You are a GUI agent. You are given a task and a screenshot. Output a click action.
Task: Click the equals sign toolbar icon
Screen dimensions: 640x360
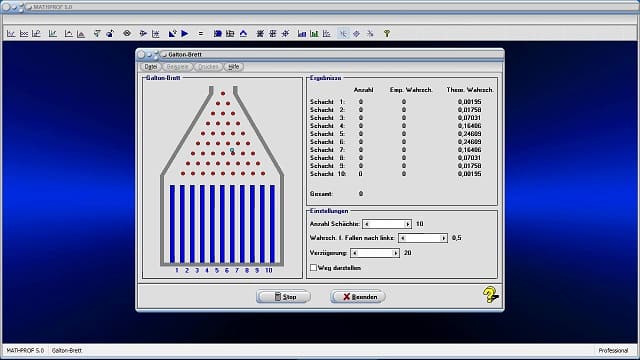(201, 33)
